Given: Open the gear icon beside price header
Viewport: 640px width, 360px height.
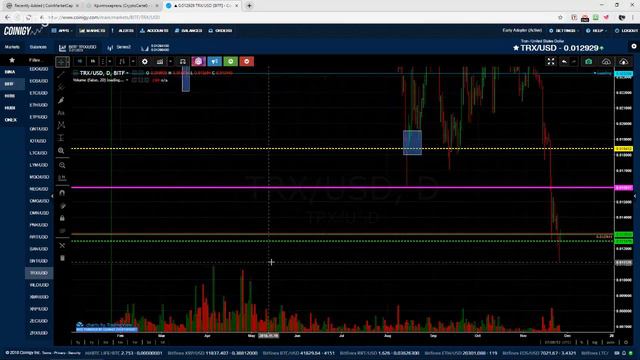Looking at the screenshot, I should tap(633, 47).
